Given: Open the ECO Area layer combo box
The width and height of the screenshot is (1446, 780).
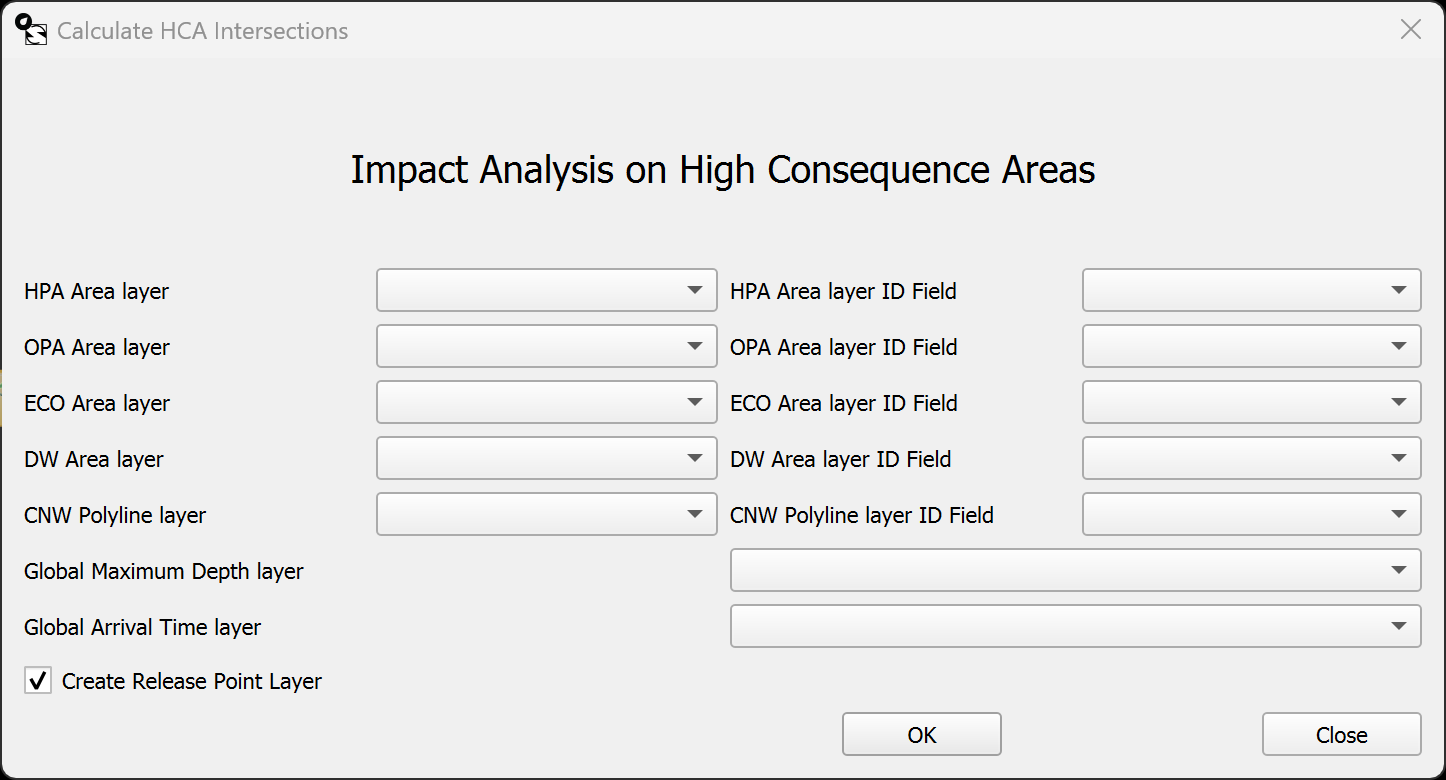Looking at the screenshot, I should pyautogui.click(x=546, y=402).
